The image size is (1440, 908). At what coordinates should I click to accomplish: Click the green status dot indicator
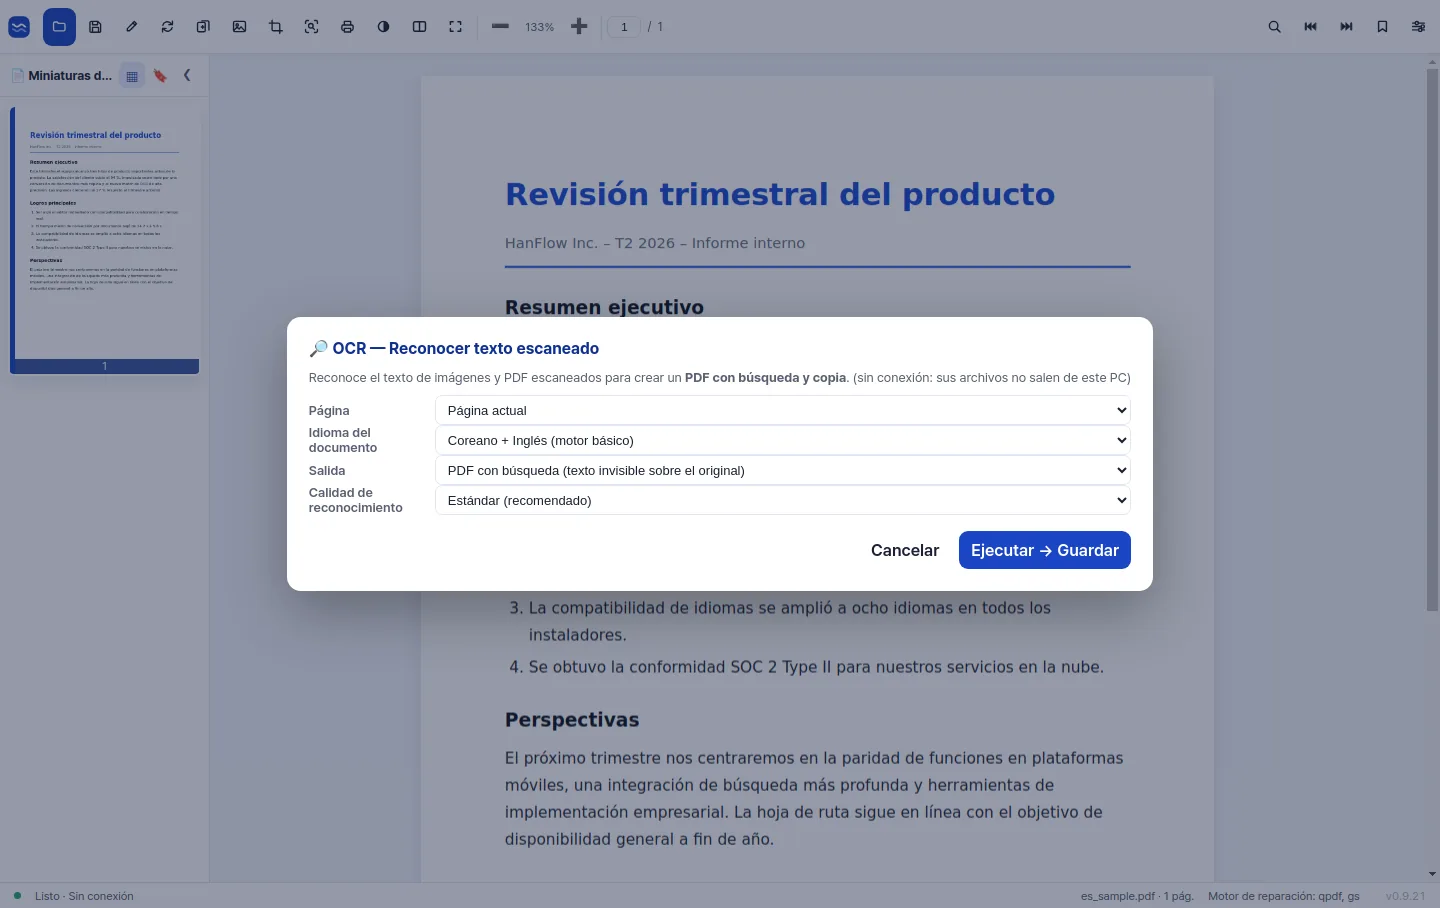tap(17, 896)
